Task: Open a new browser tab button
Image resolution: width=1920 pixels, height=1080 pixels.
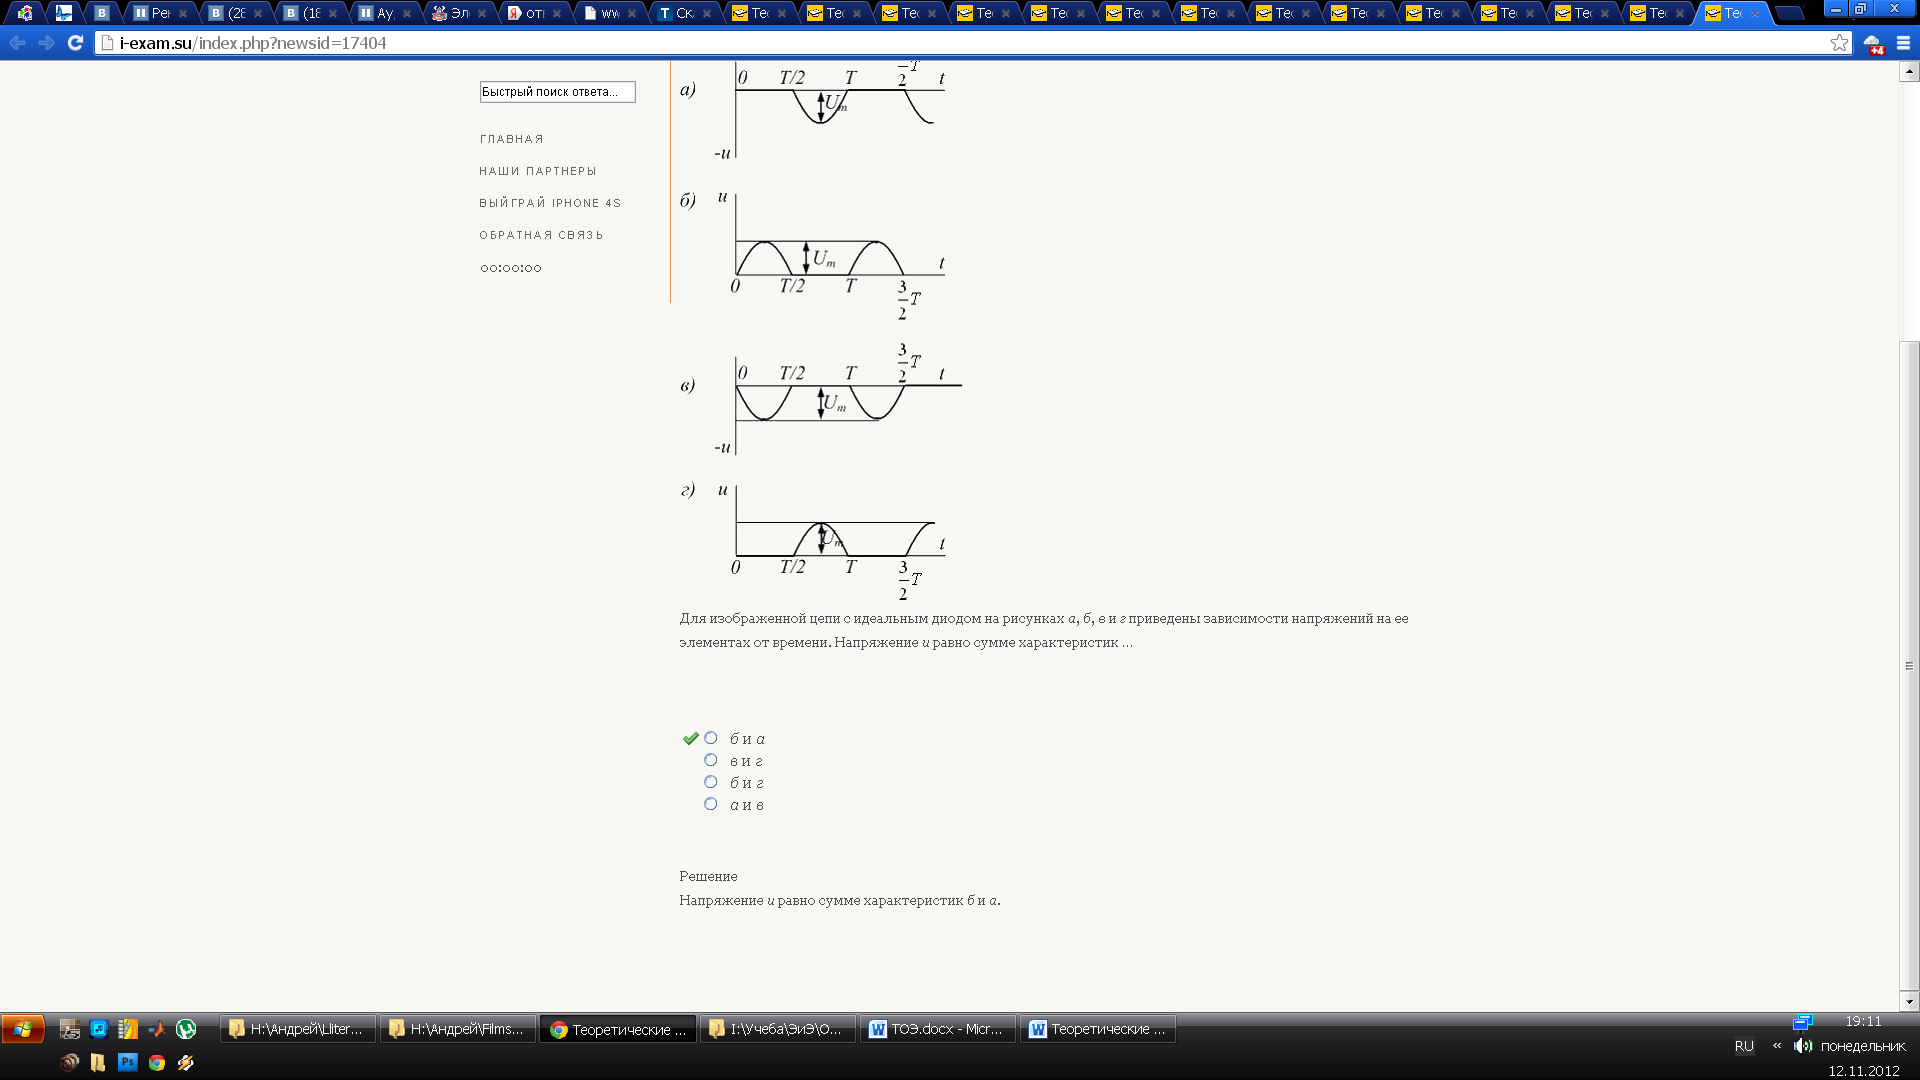Action: [1789, 13]
